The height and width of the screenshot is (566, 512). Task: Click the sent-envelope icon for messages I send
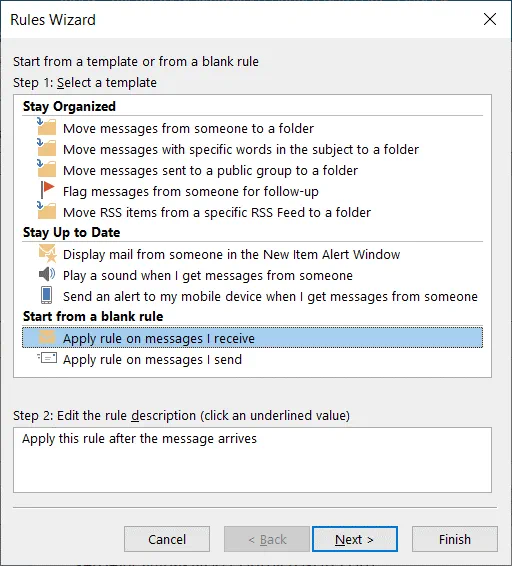(47, 358)
